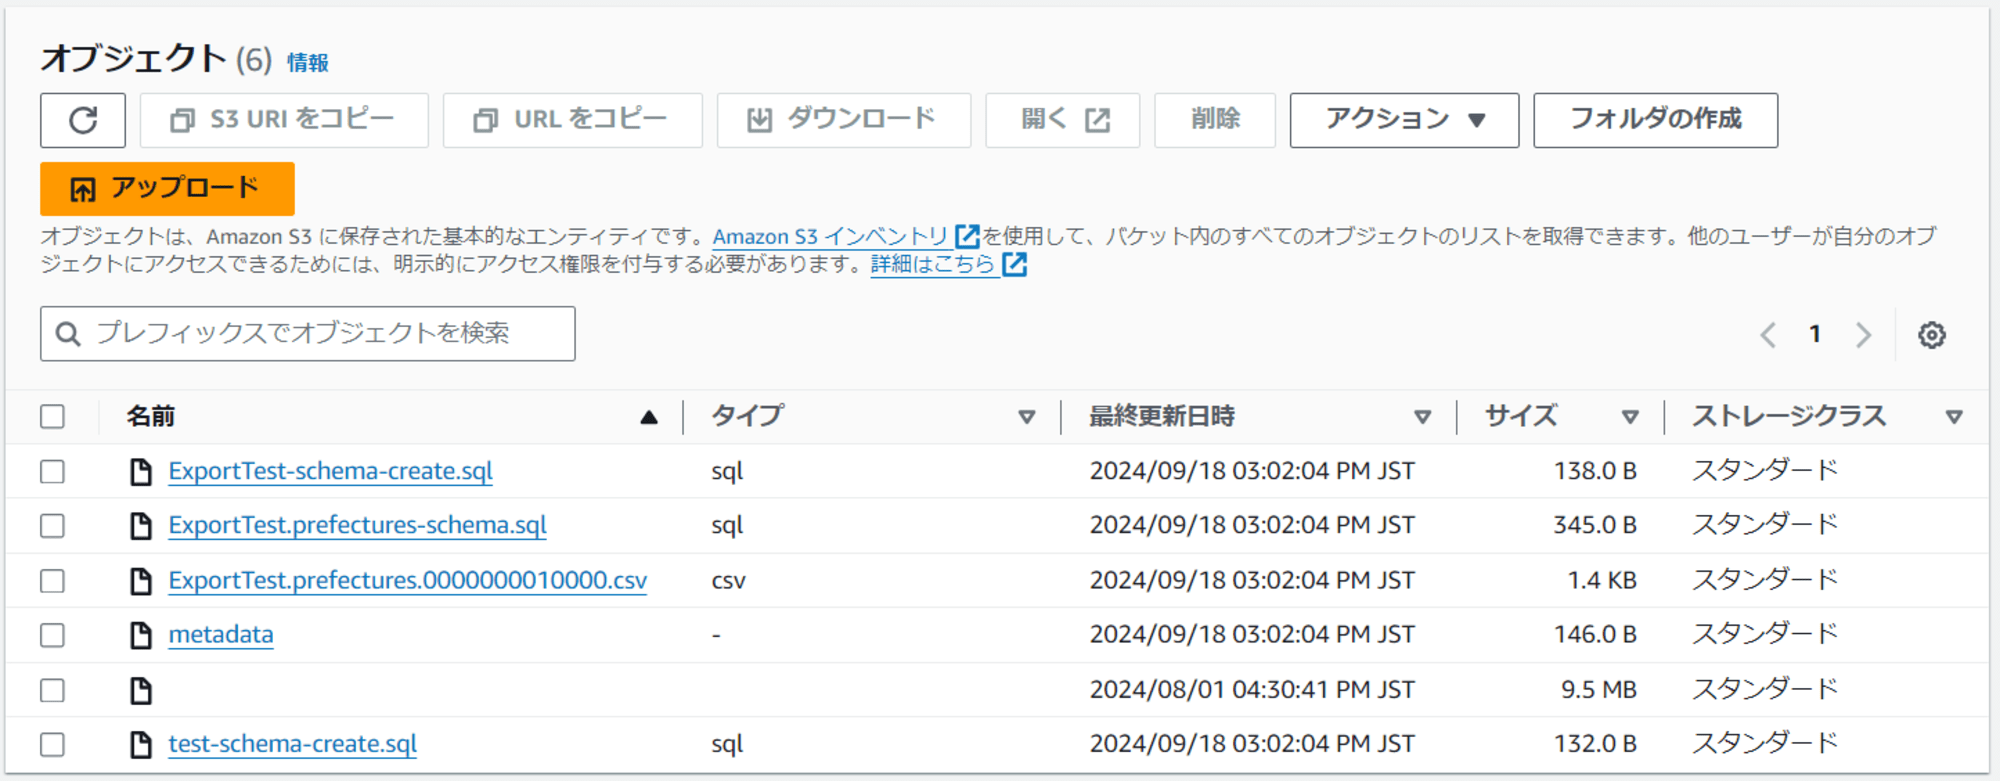
Task: Click the 最終更新日時 column header text
Action: 1162,416
